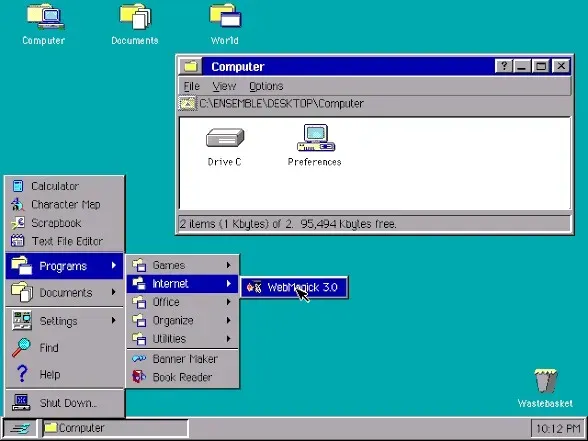Click the help question mark title button
Viewport: 588px width, 441px height.
coord(504,66)
